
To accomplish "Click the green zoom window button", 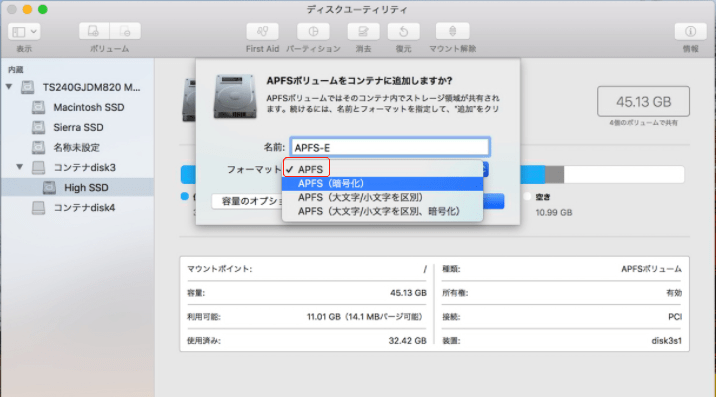I will (42, 9).
